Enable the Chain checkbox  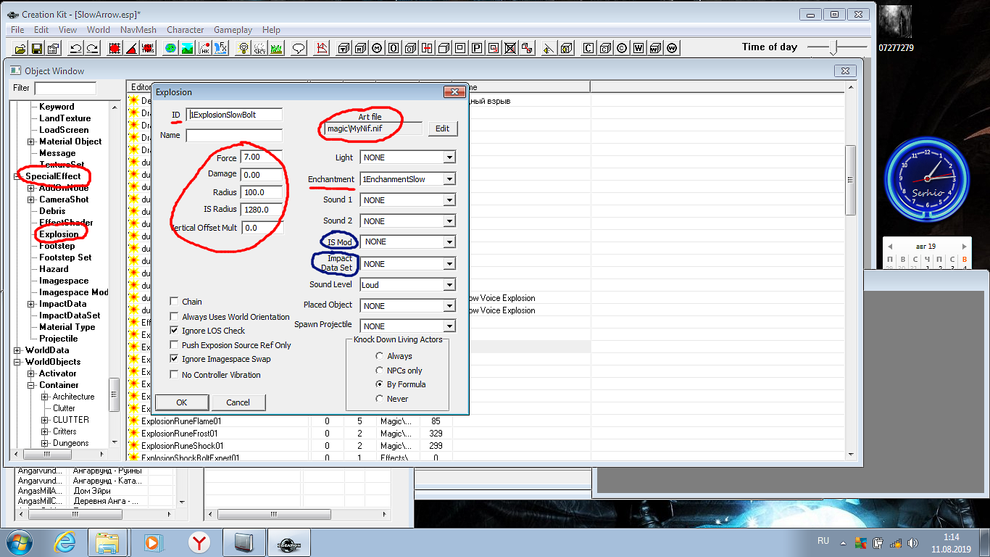[x=174, y=301]
